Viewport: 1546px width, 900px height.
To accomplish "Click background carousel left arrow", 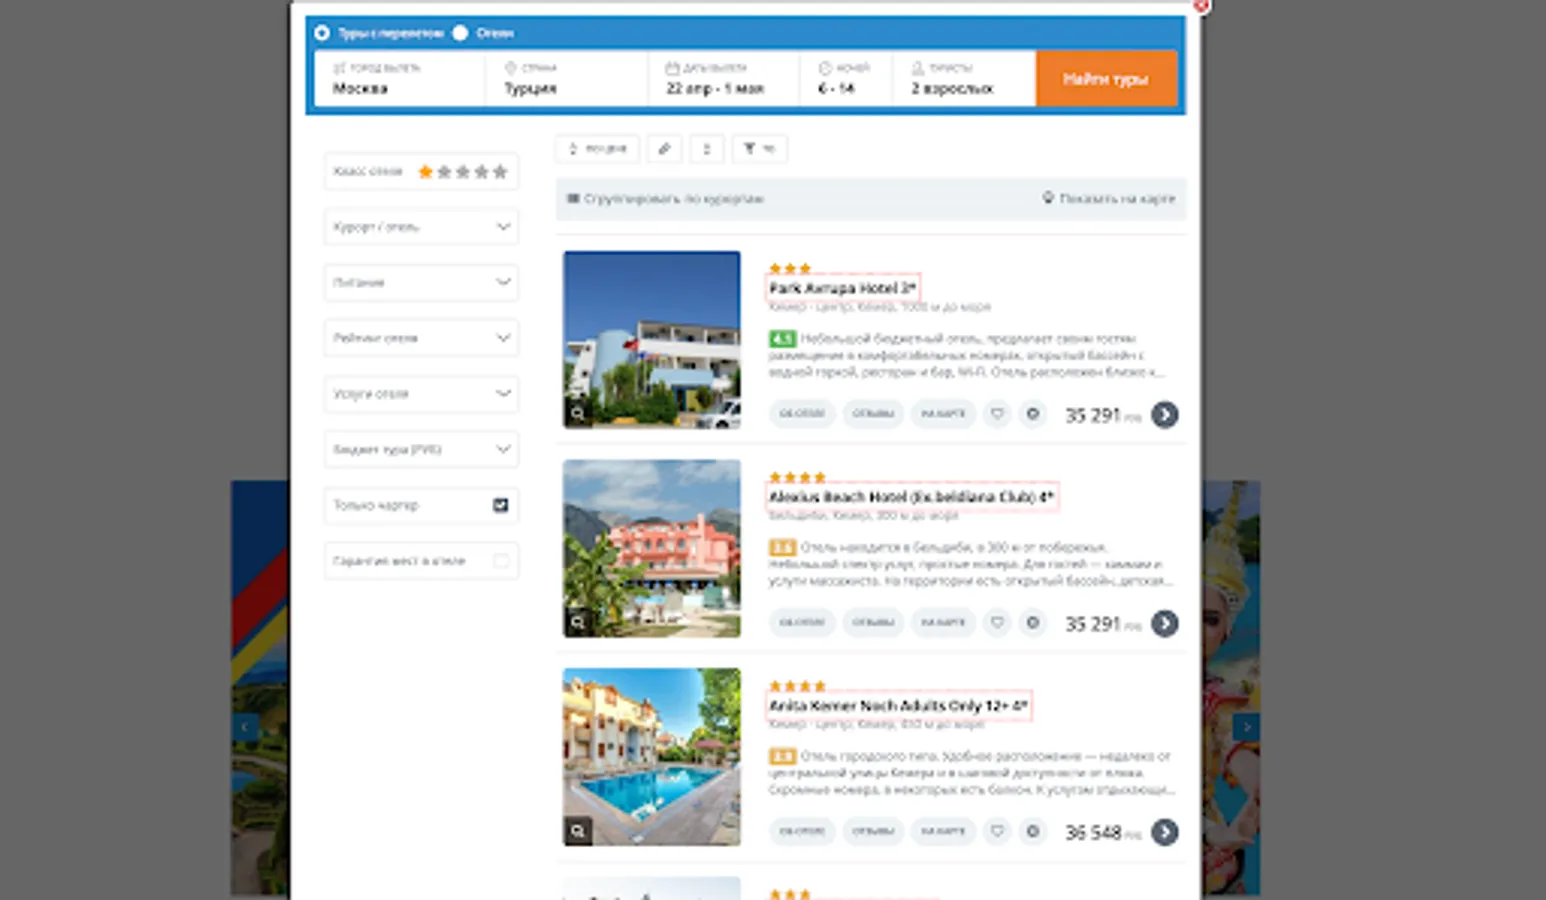I will [x=246, y=727].
